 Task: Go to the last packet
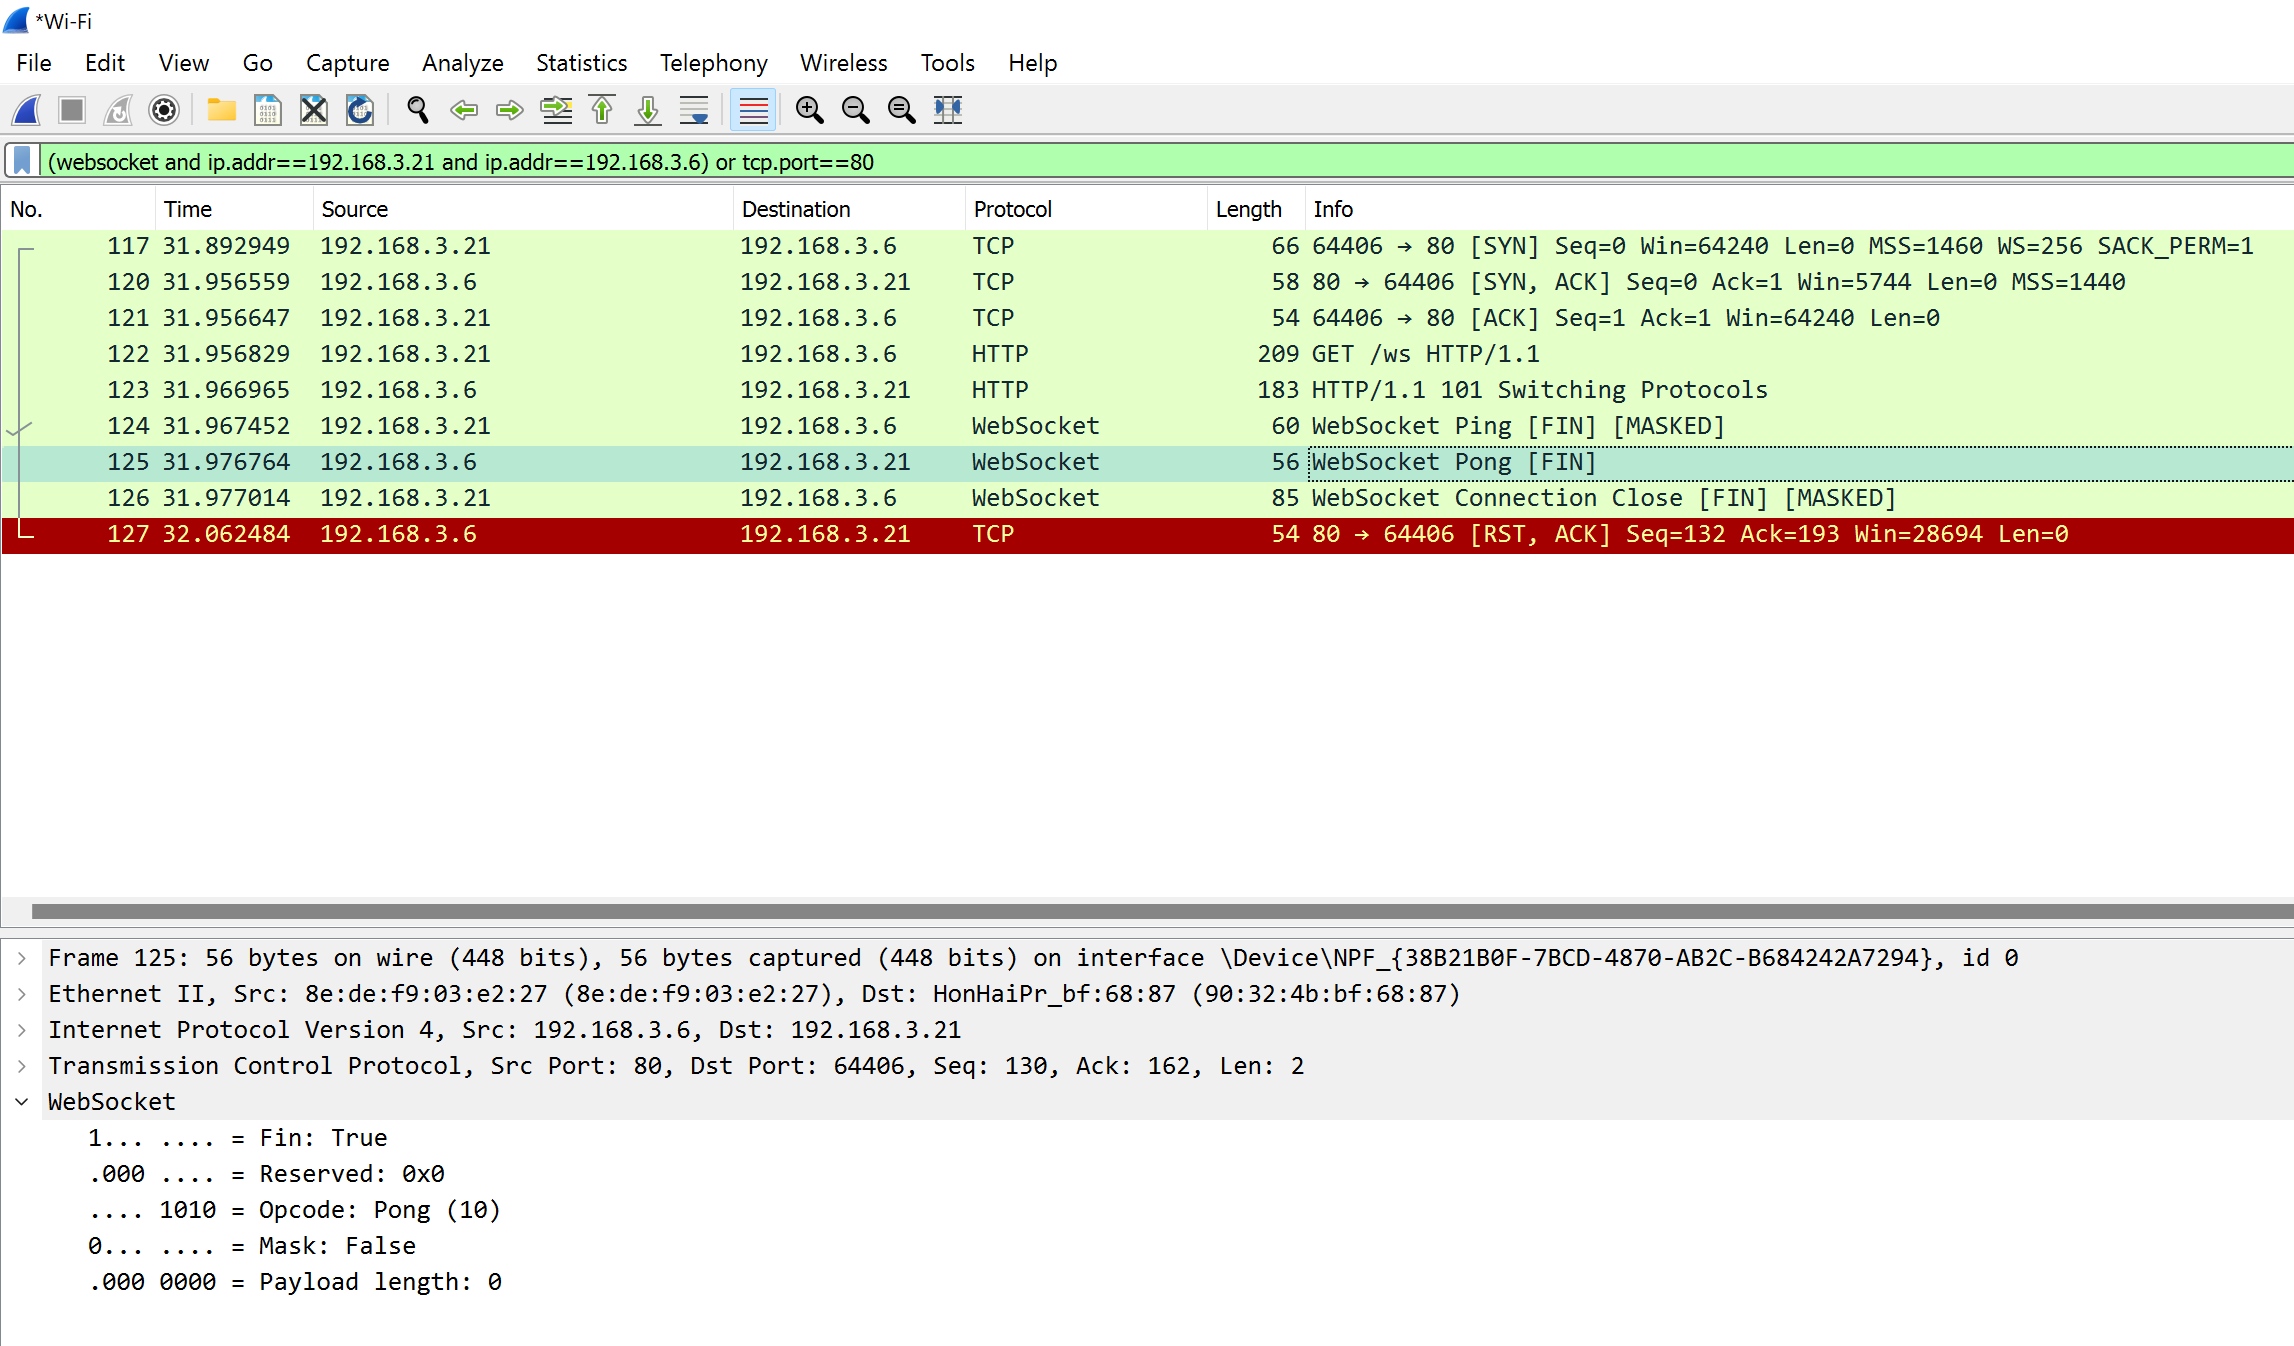coord(647,110)
